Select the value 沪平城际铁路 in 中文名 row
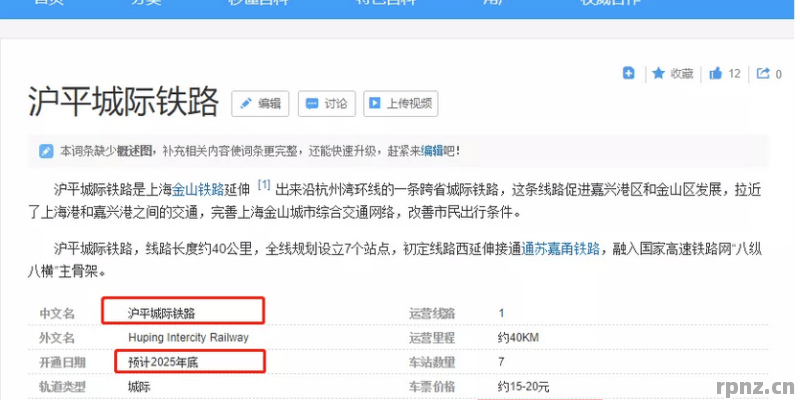 tap(161, 313)
